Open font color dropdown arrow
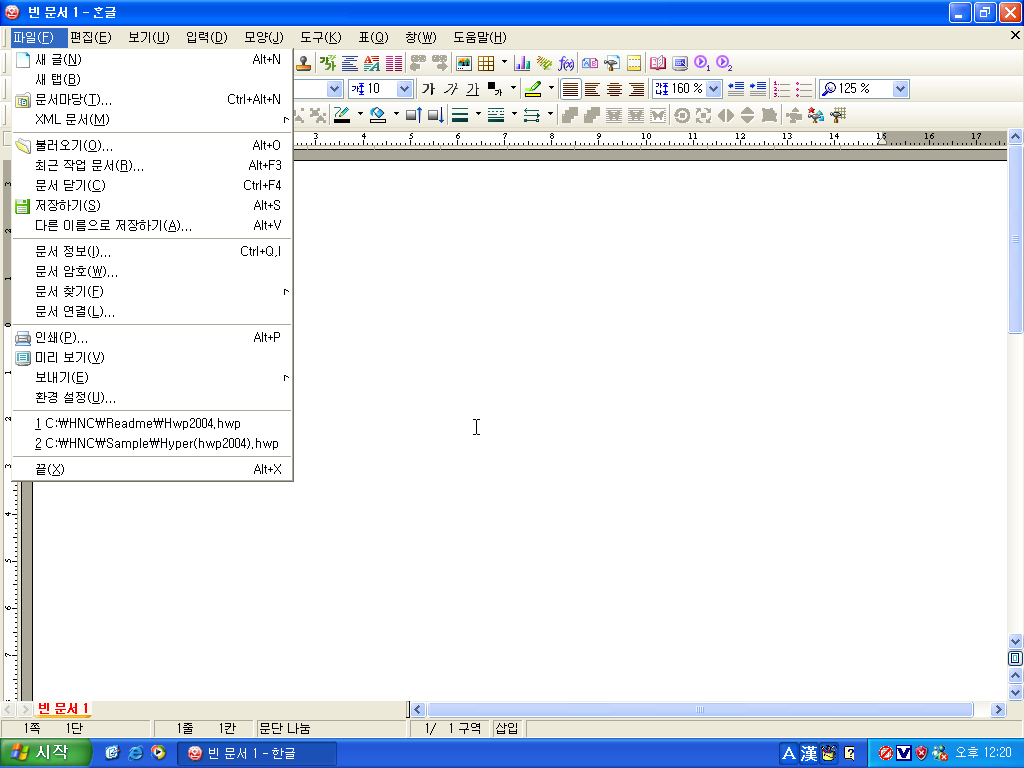The width and height of the screenshot is (1024, 768). point(513,88)
